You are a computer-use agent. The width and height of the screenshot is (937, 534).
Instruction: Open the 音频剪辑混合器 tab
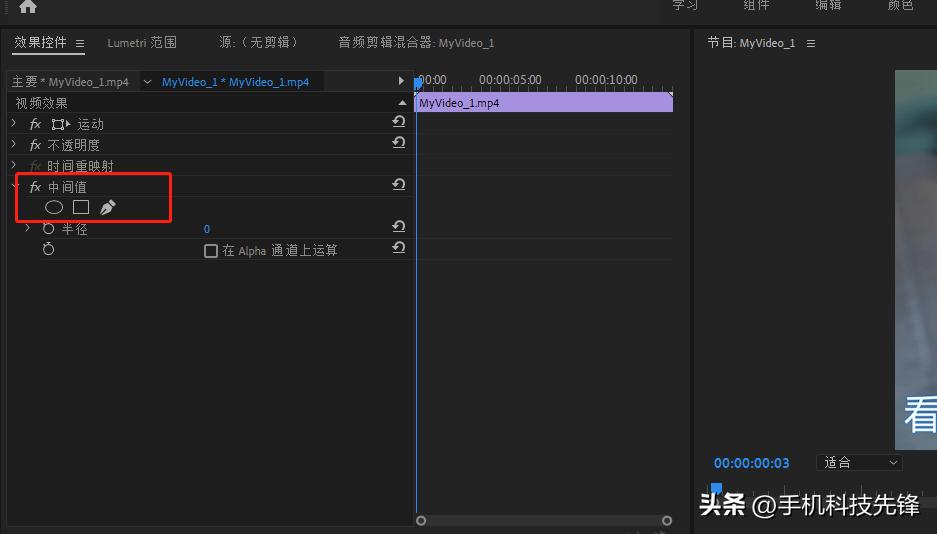415,43
